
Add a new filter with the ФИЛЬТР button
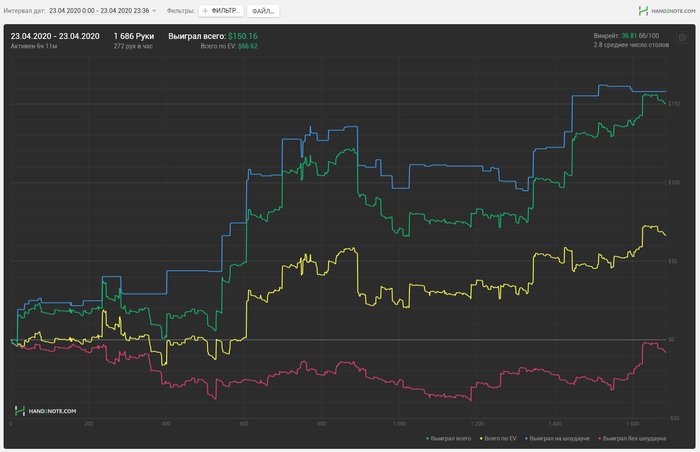[x=221, y=11]
